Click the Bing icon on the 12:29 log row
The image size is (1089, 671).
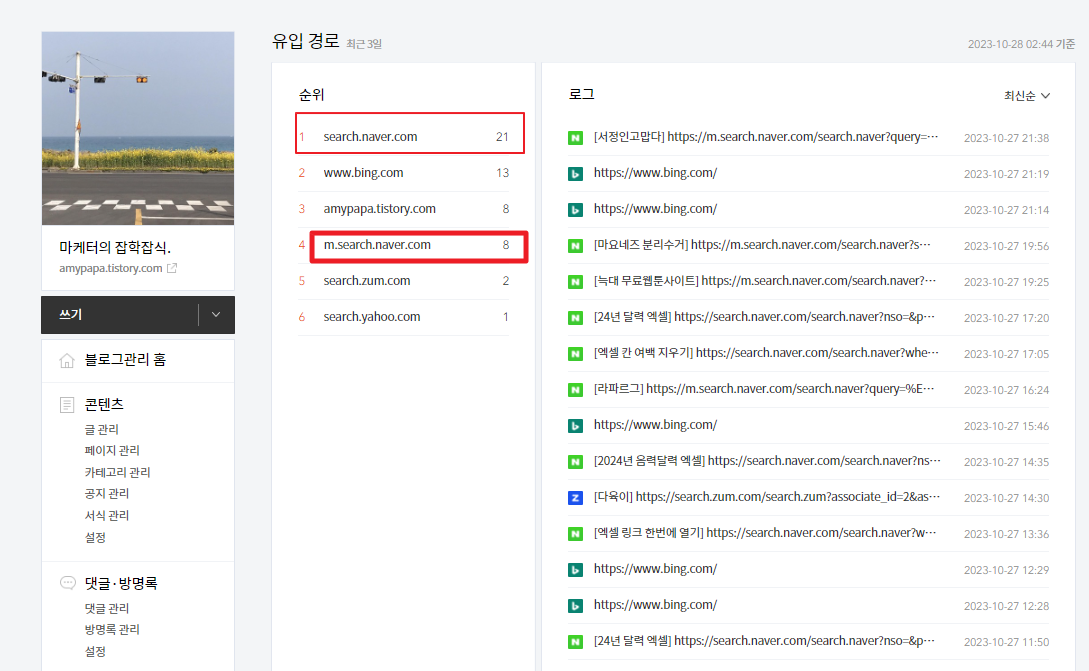[x=575, y=570]
